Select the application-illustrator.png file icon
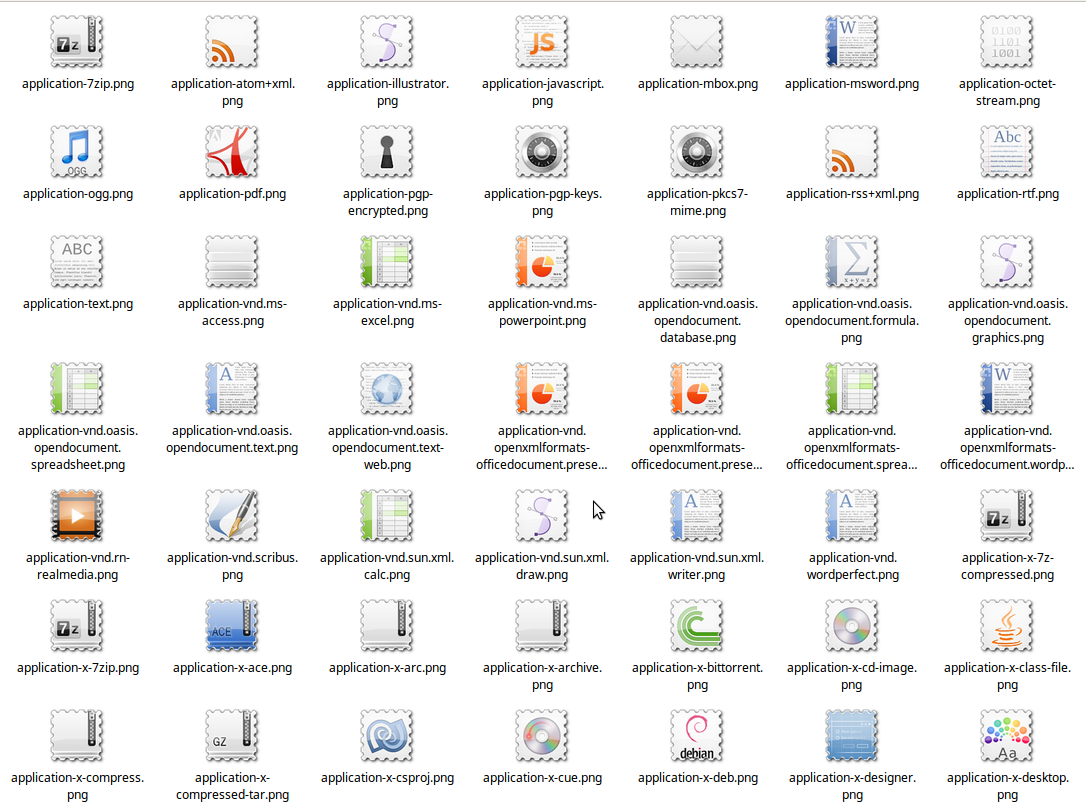The width and height of the screenshot is (1086, 809). pyautogui.click(x=387, y=42)
